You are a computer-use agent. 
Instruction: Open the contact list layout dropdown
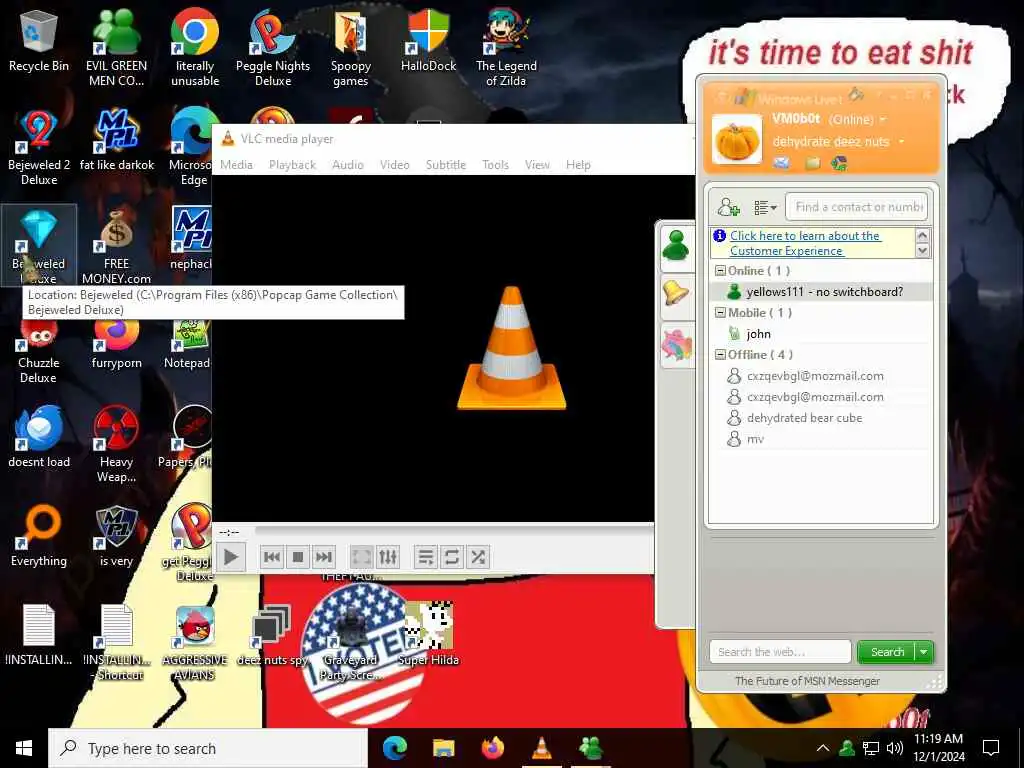(x=765, y=208)
